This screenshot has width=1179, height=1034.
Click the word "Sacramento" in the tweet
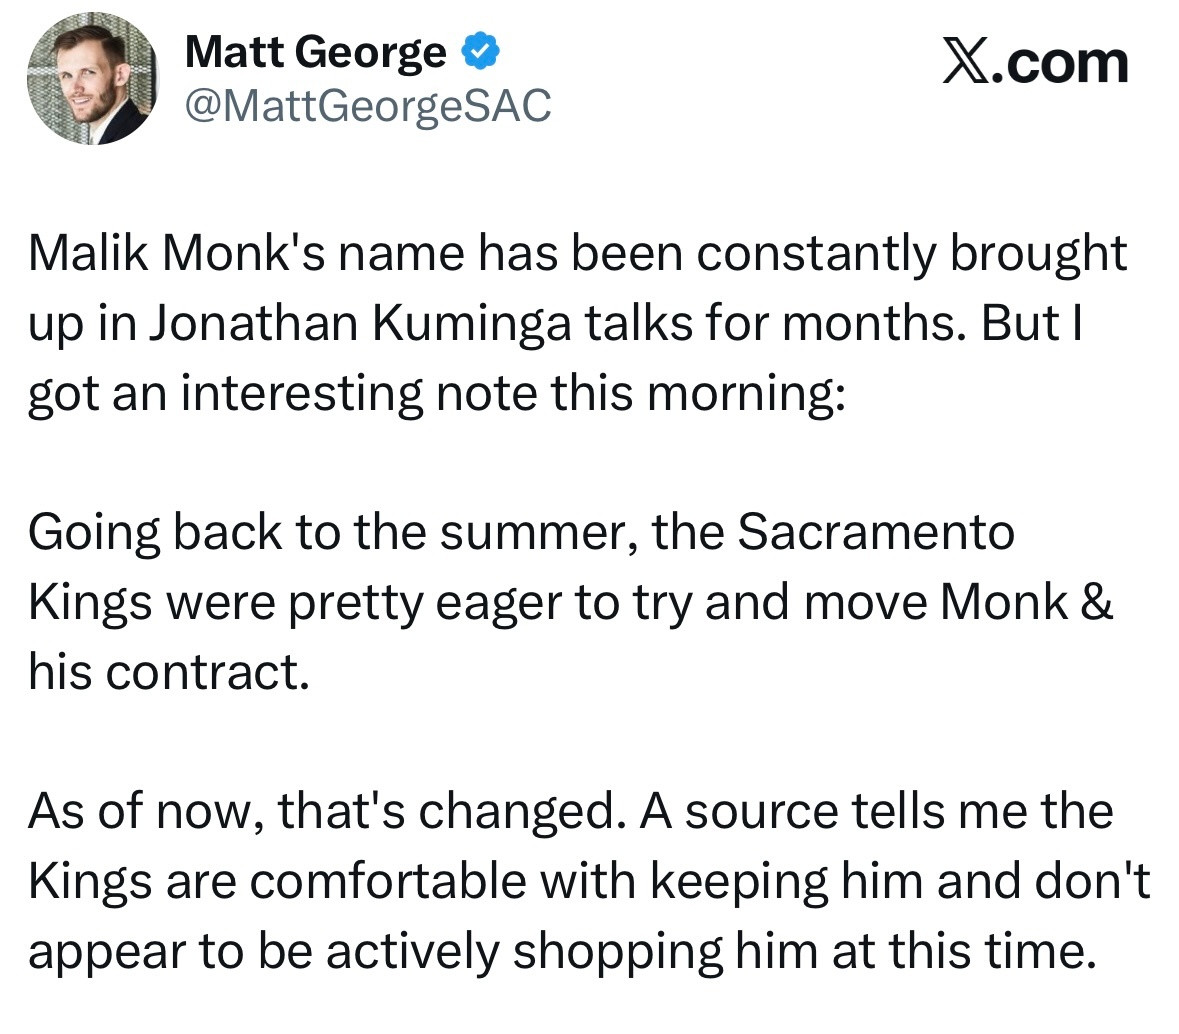876,533
